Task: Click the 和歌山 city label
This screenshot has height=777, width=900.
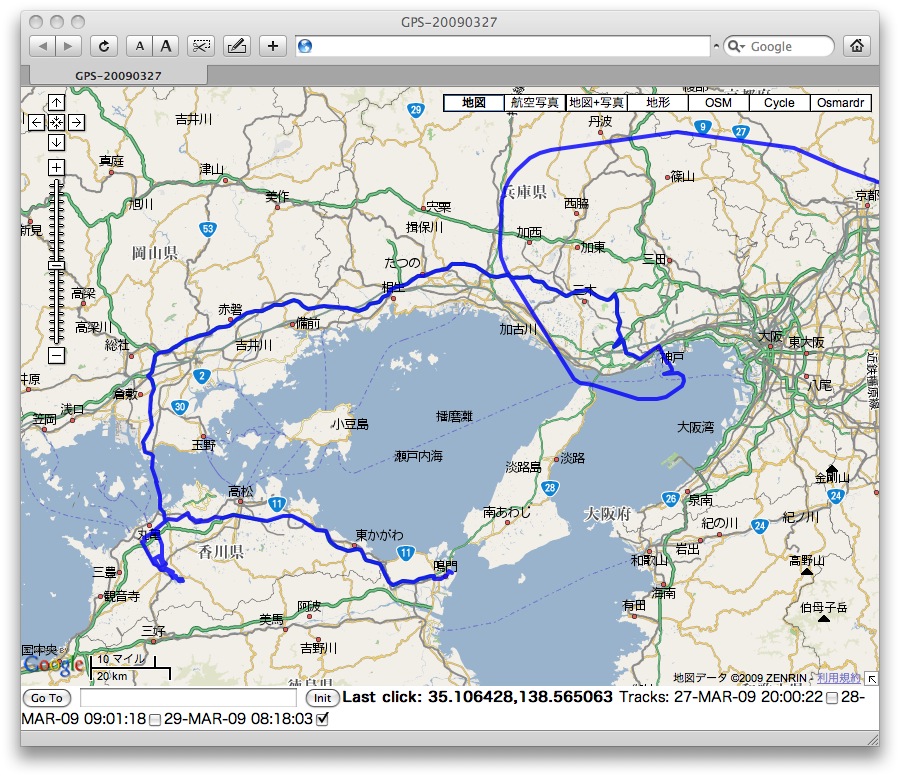Action: pyautogui.click(x=649, y=560)
